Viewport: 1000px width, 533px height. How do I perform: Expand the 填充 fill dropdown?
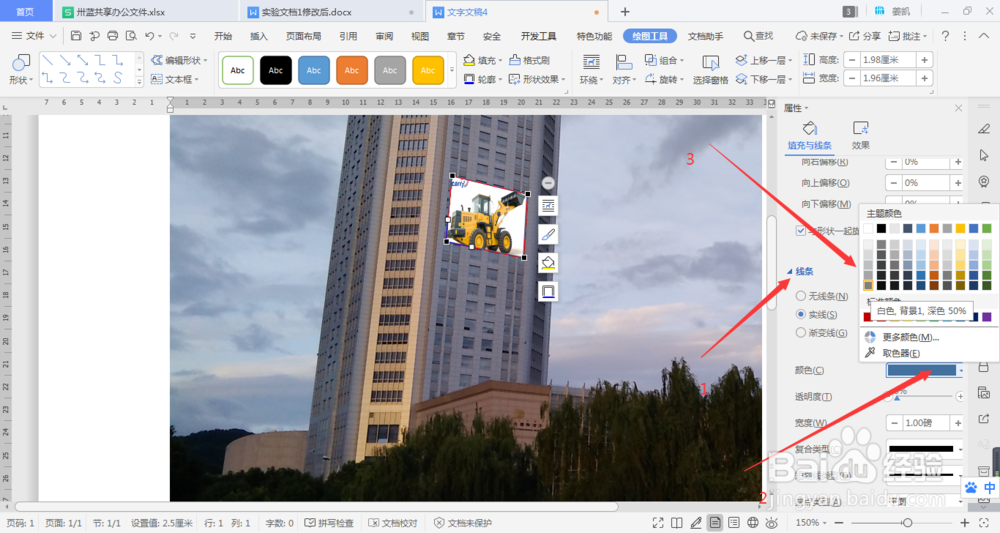coord(501,61)
